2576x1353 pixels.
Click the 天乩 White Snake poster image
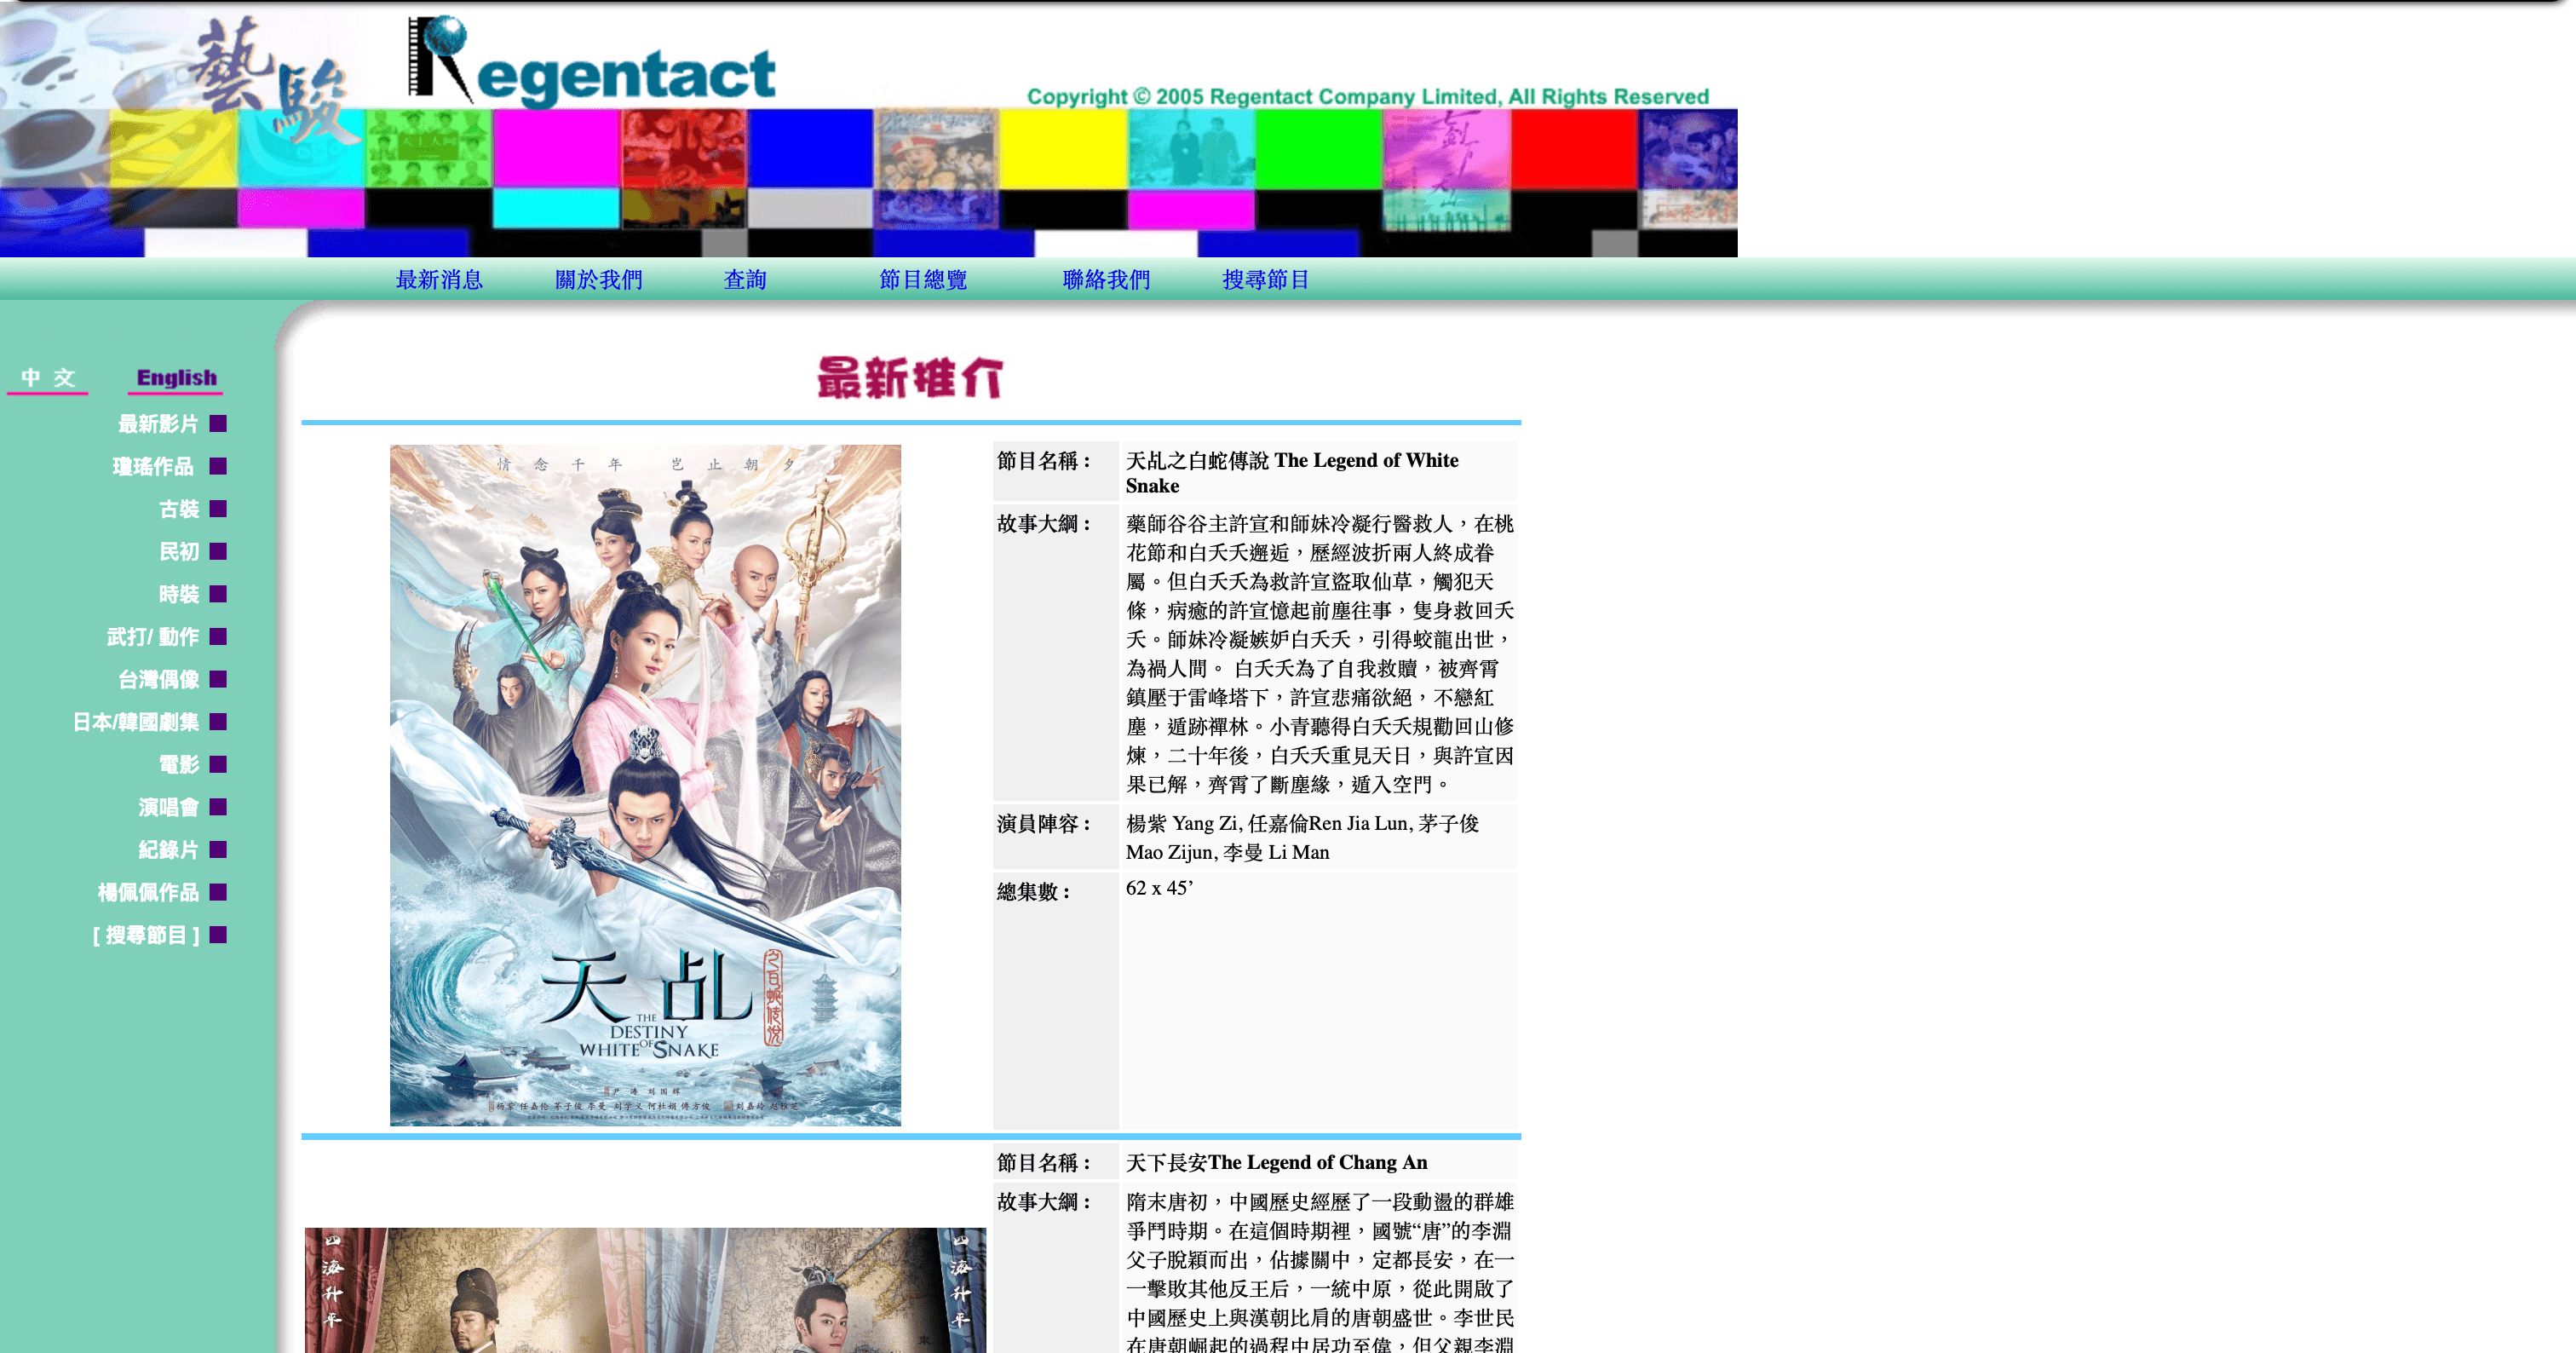[x=645, y=785]
